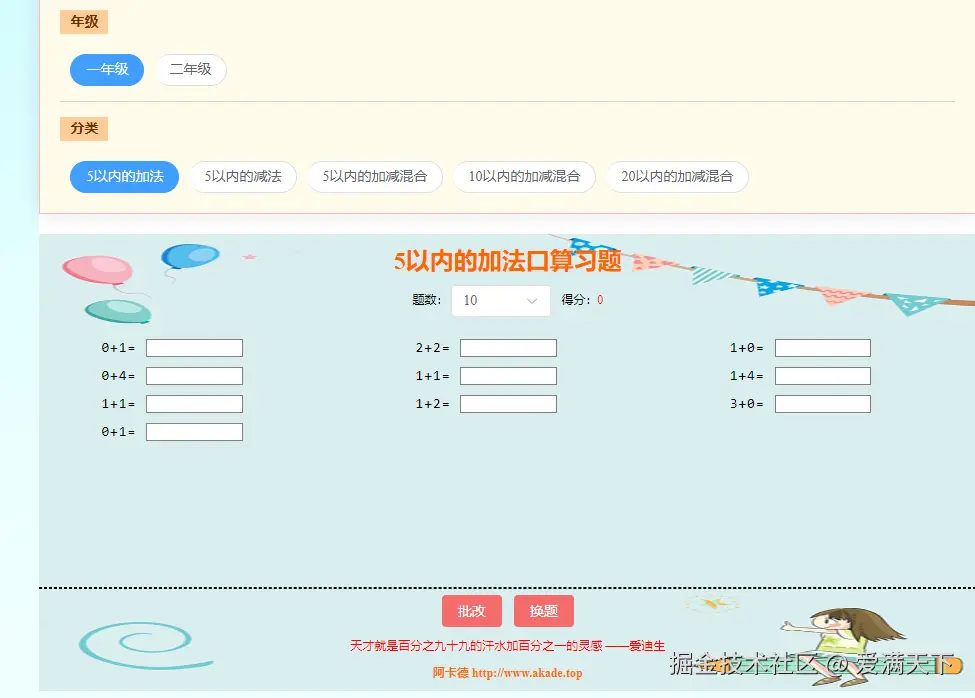Image resolution: width=975 pixels, height=698 pixels.
Task: Click the dropdown chevron next to 10
Action: 531,300
